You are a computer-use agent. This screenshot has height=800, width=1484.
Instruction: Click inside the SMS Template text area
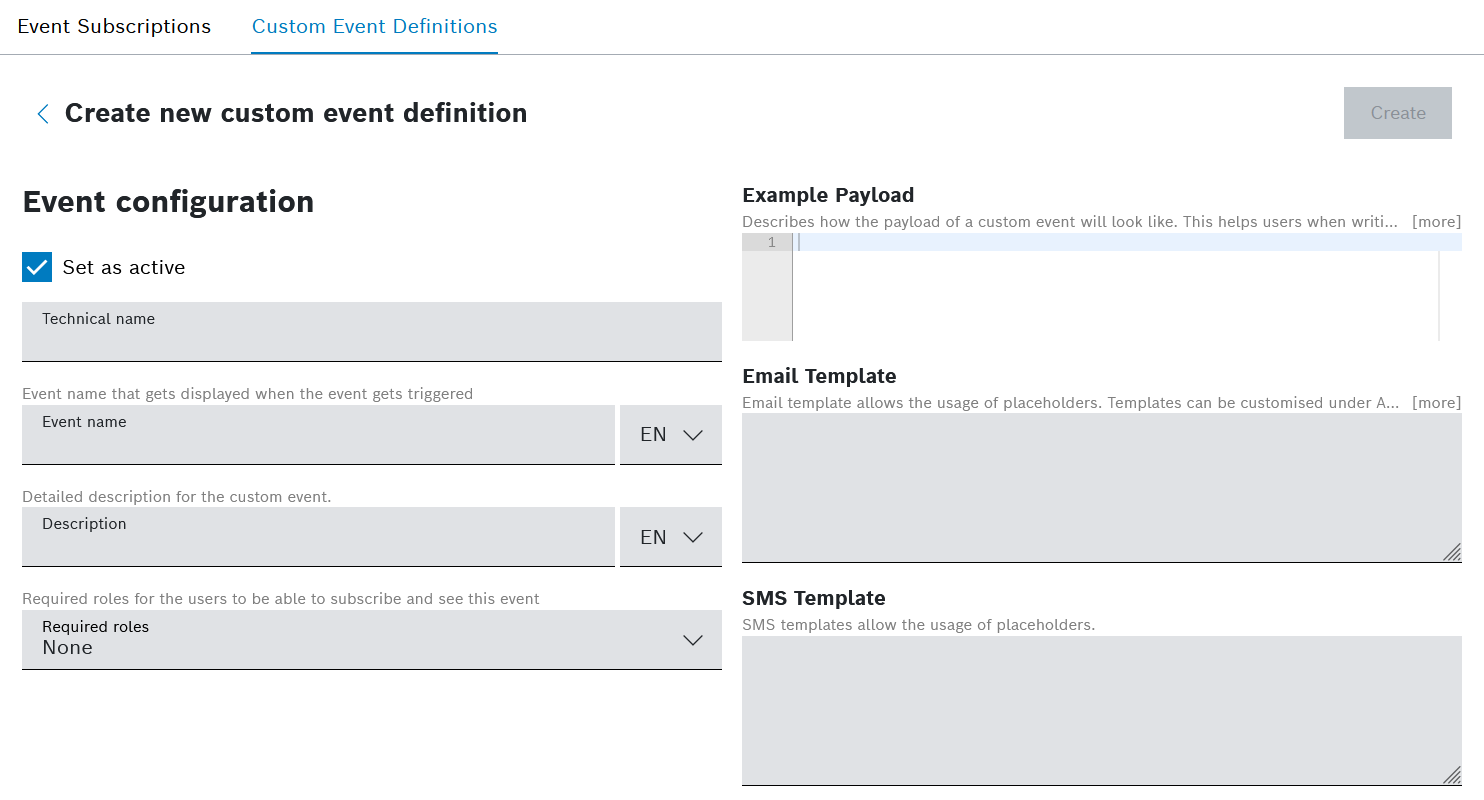1100,710
